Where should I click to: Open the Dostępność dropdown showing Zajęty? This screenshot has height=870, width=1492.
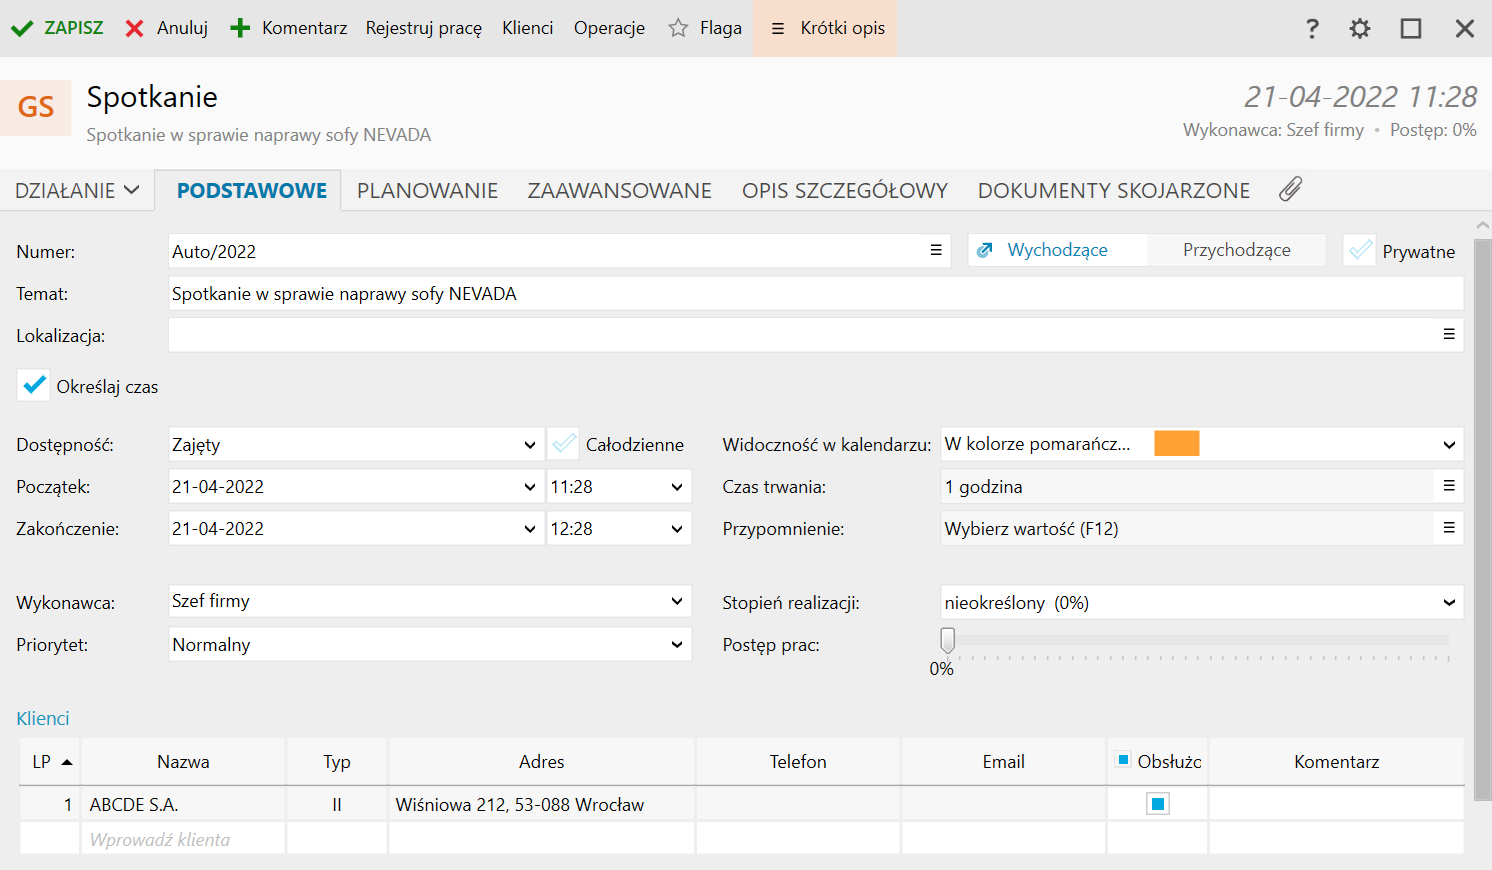pos(529,445)
